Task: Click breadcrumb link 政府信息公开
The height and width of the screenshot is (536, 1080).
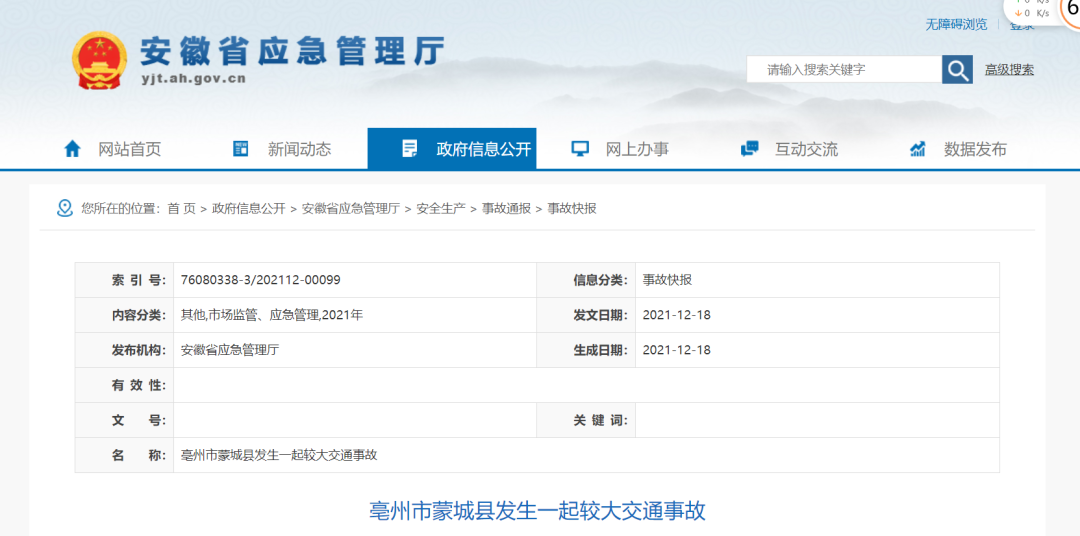Action: pyautogui.click(x=249, y=209)
